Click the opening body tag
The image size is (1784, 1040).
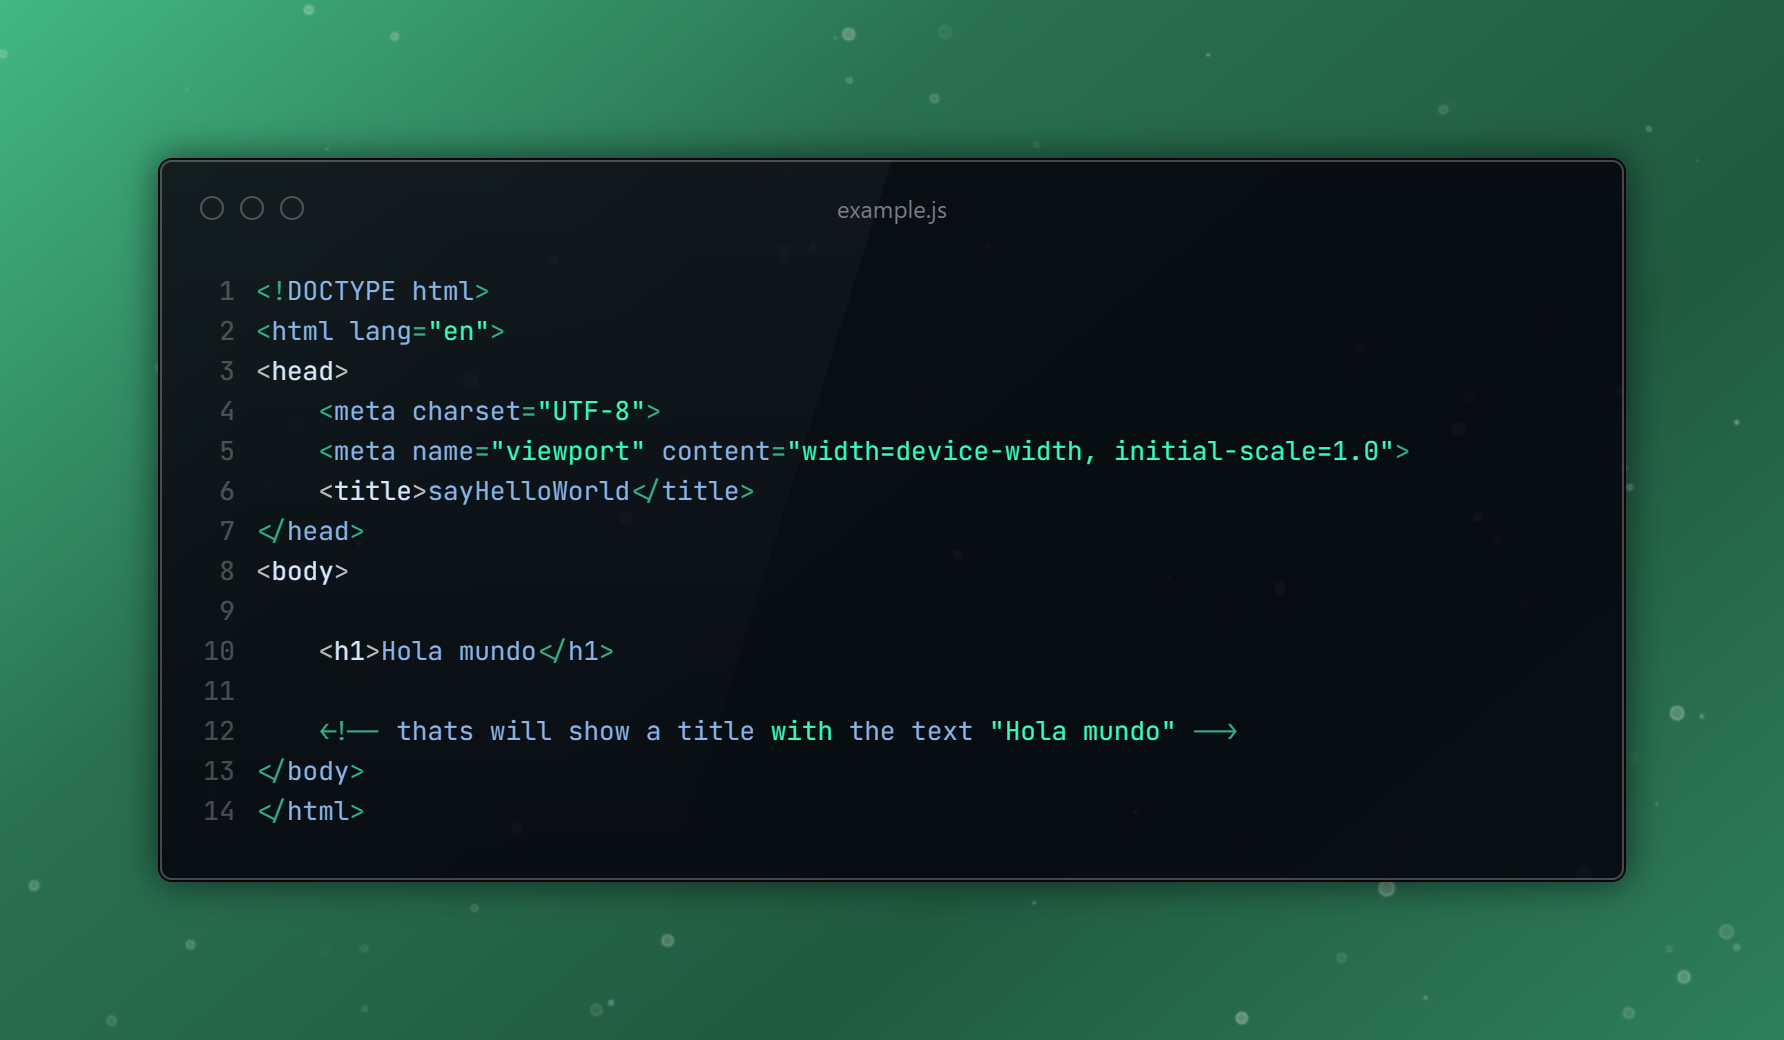pos(302,571)
